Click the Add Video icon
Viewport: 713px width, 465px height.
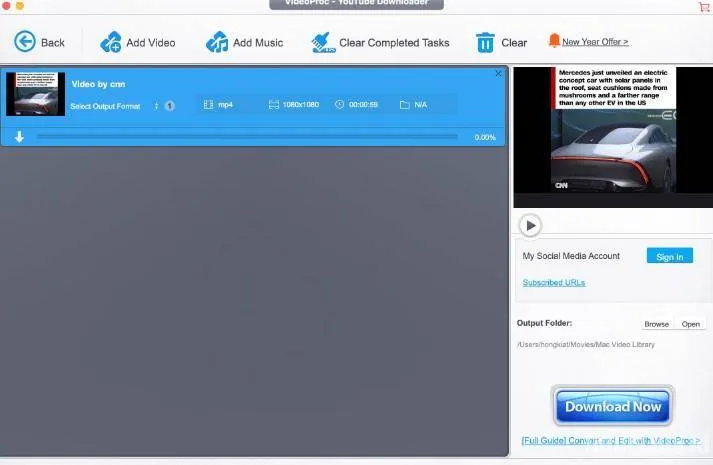(111, 42)
